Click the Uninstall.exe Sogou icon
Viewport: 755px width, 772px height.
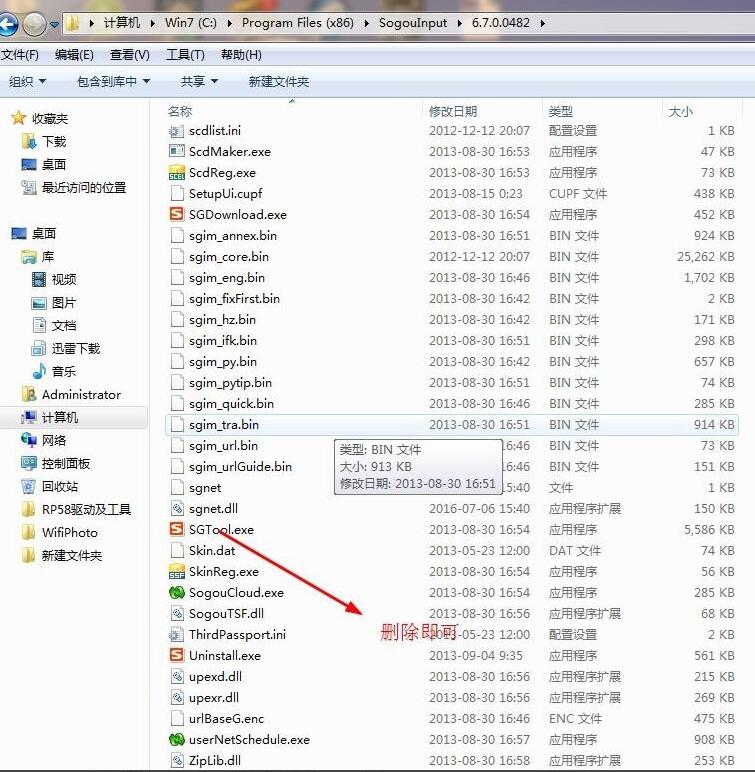(x=176, y=655)
